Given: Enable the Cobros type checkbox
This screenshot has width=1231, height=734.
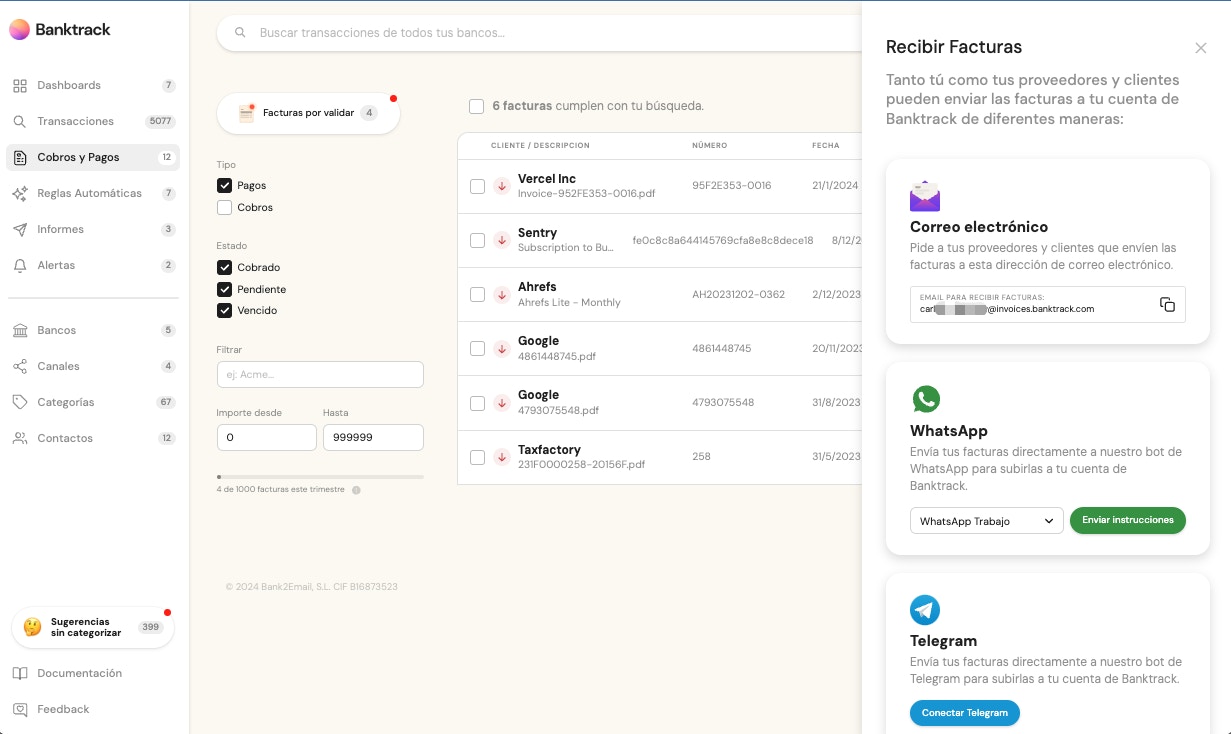Looking at the screenshot, I should [225, 208].
